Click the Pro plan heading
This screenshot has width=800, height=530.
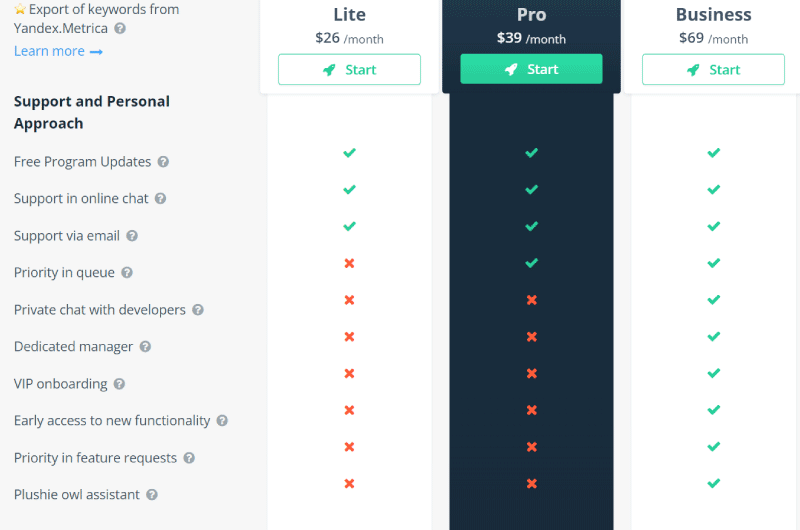pos(532,14)
